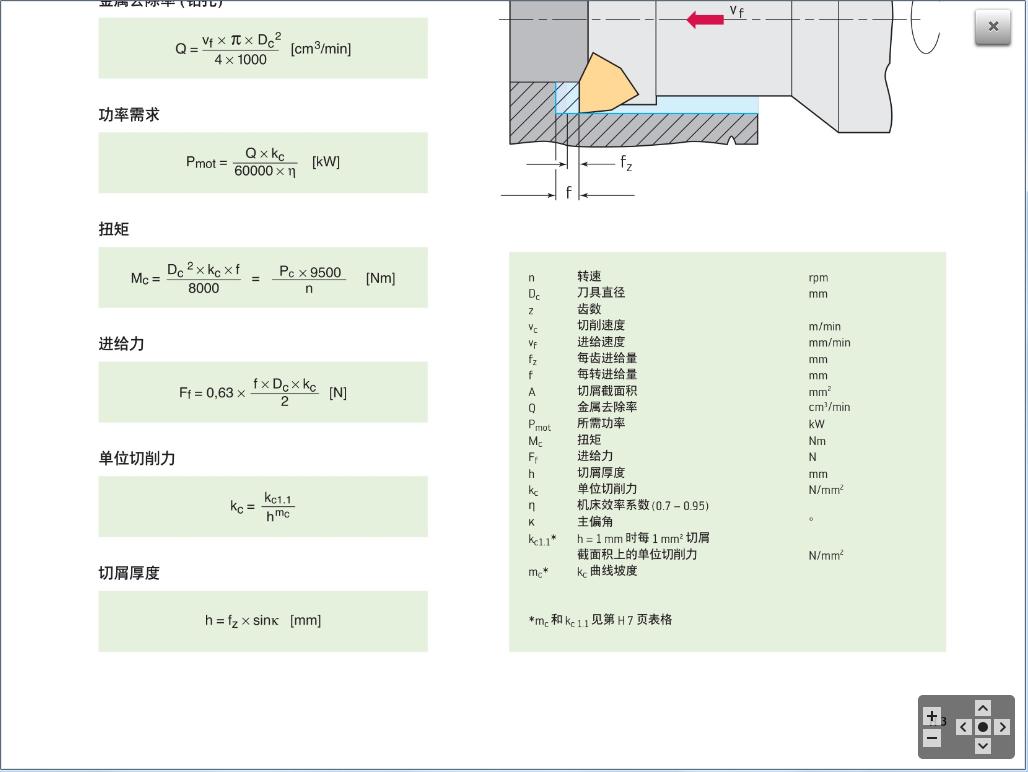Pan the view to the left

pos(963,727)
